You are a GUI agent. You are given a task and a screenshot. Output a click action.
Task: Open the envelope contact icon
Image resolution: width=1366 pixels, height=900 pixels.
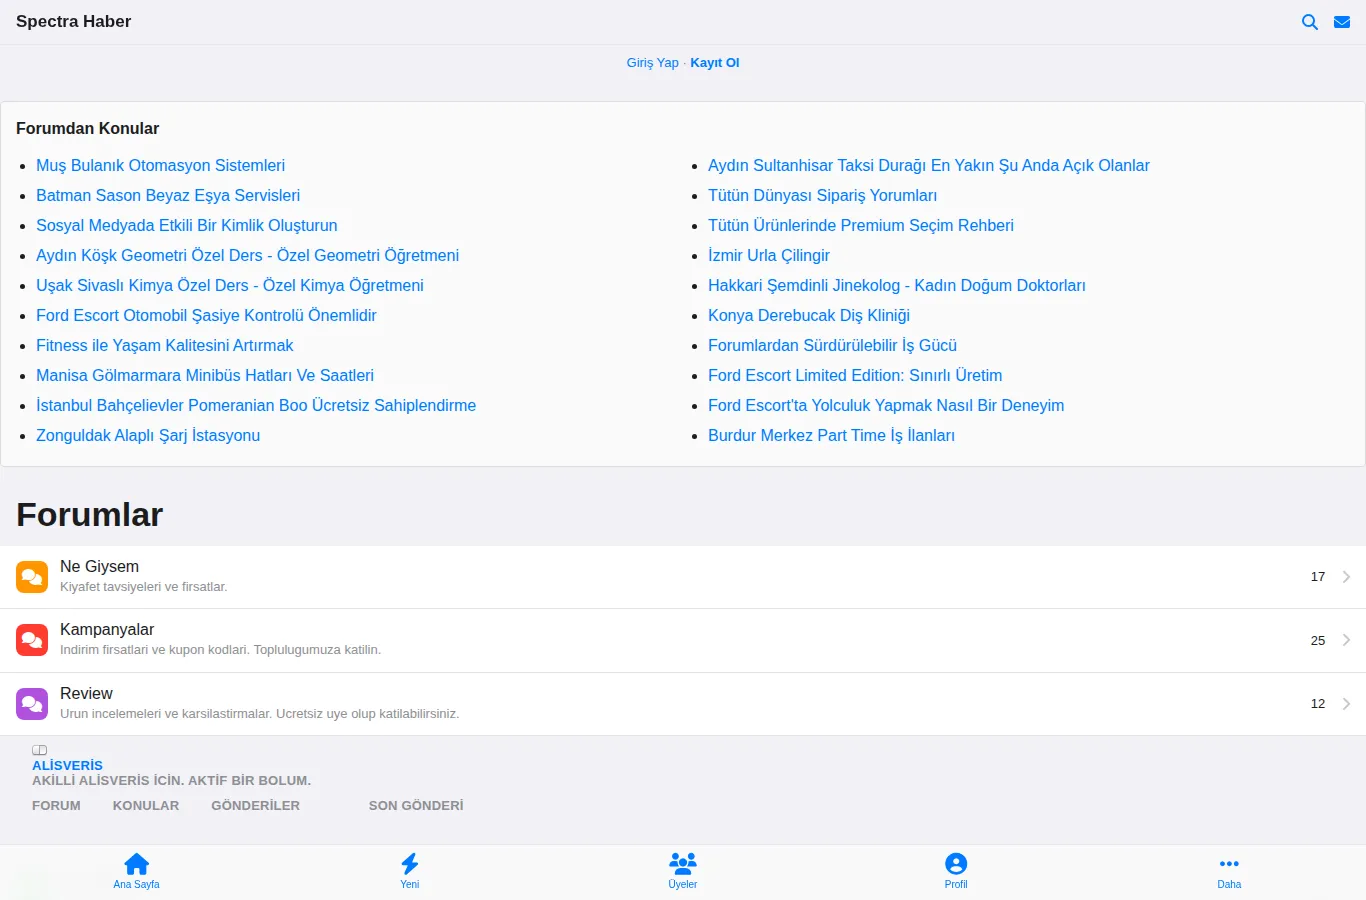point(1342,22)
